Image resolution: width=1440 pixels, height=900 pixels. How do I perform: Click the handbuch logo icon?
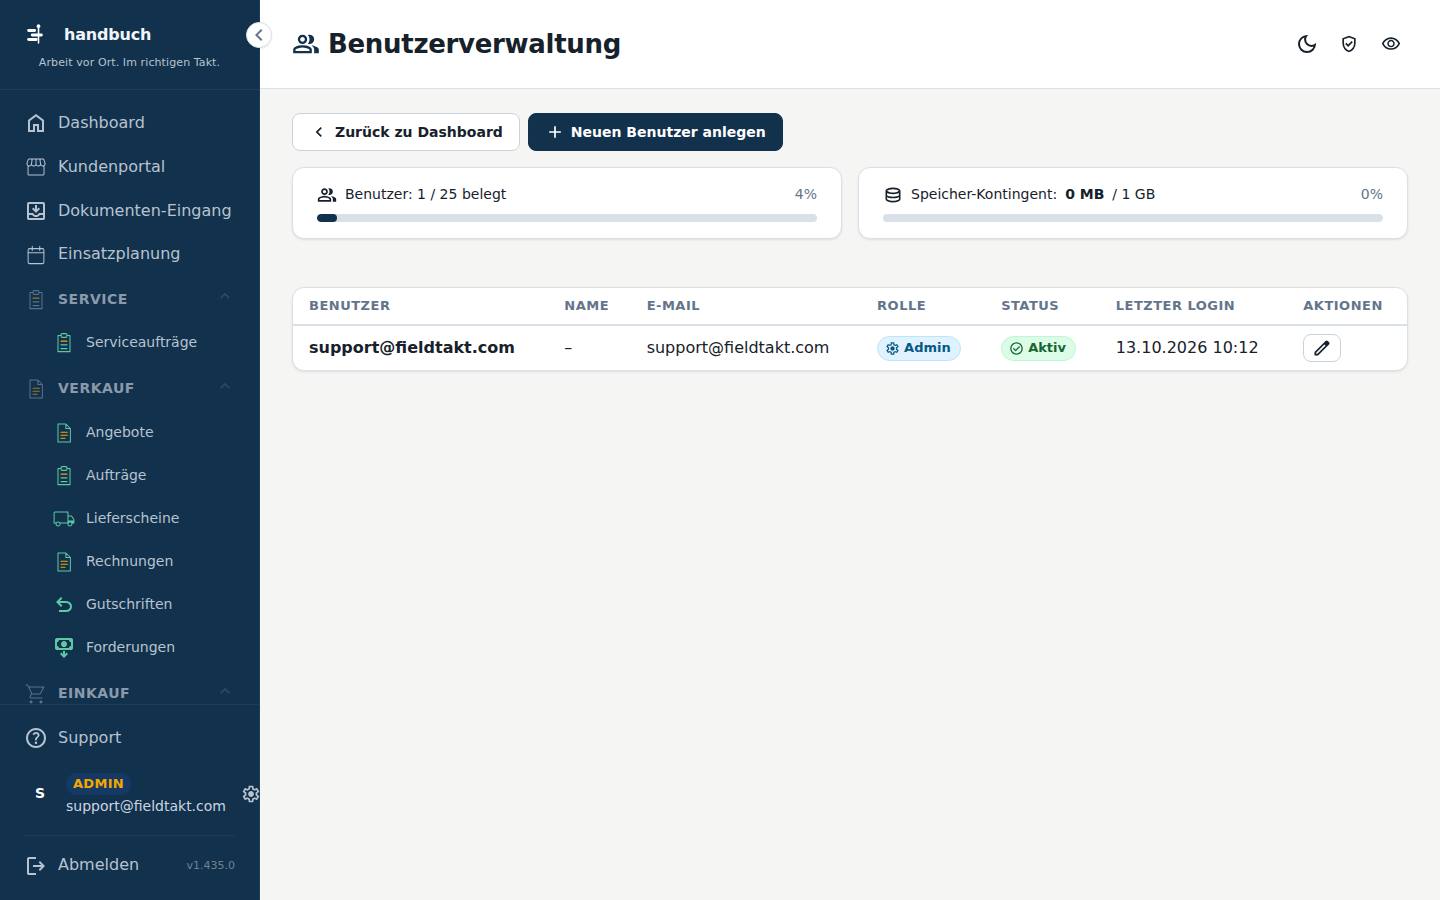point(35,34)
